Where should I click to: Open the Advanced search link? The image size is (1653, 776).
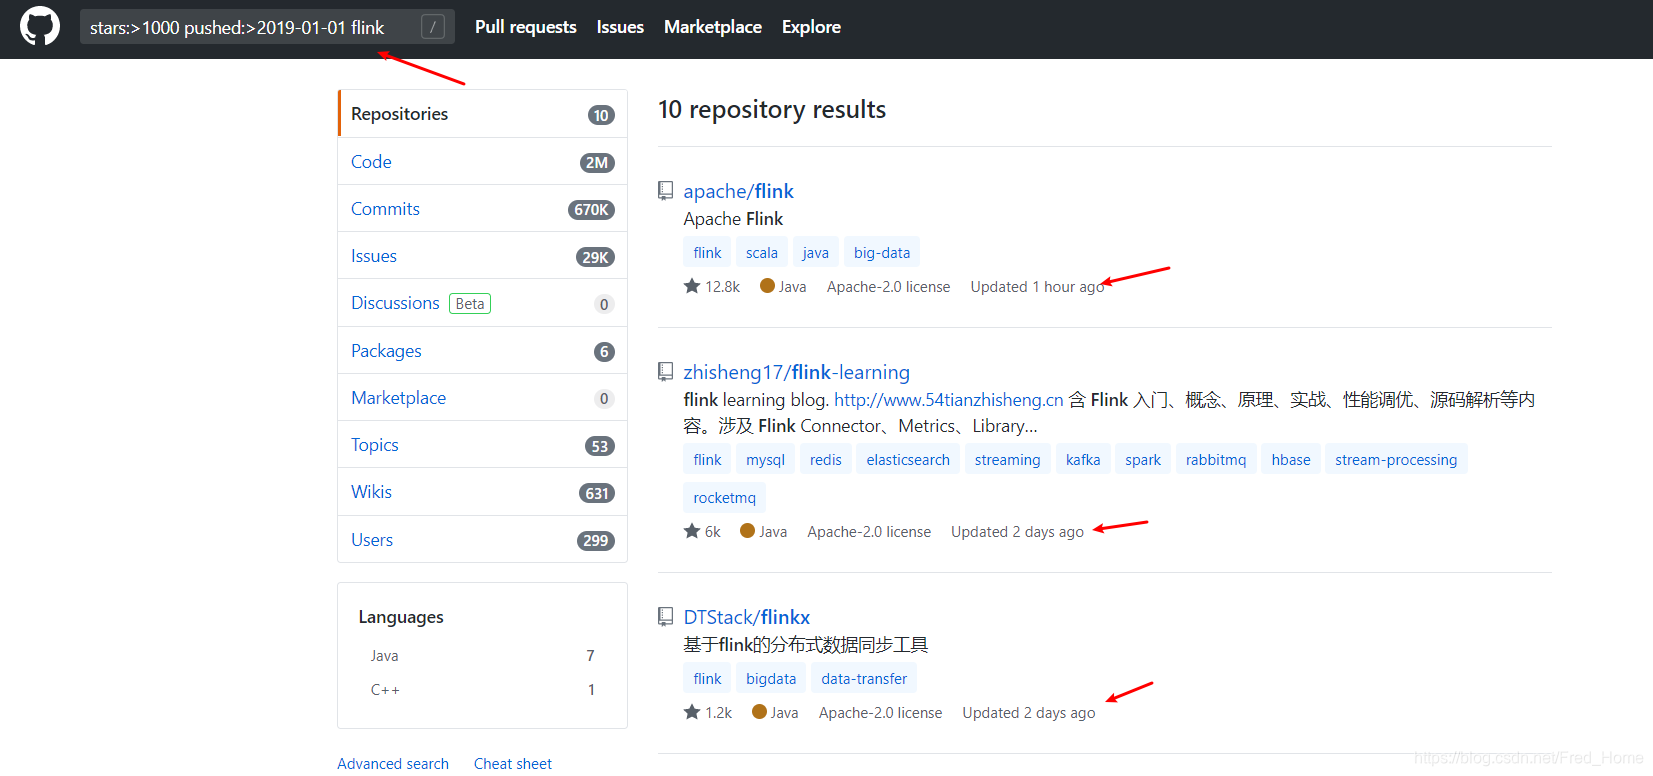click(x=393, y=763)
